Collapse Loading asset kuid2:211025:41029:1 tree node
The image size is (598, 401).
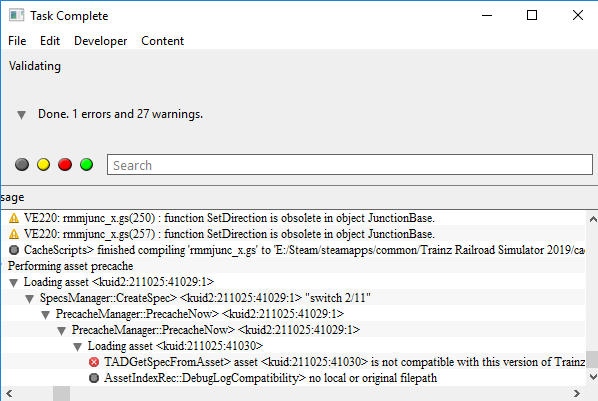coord(14,283)
